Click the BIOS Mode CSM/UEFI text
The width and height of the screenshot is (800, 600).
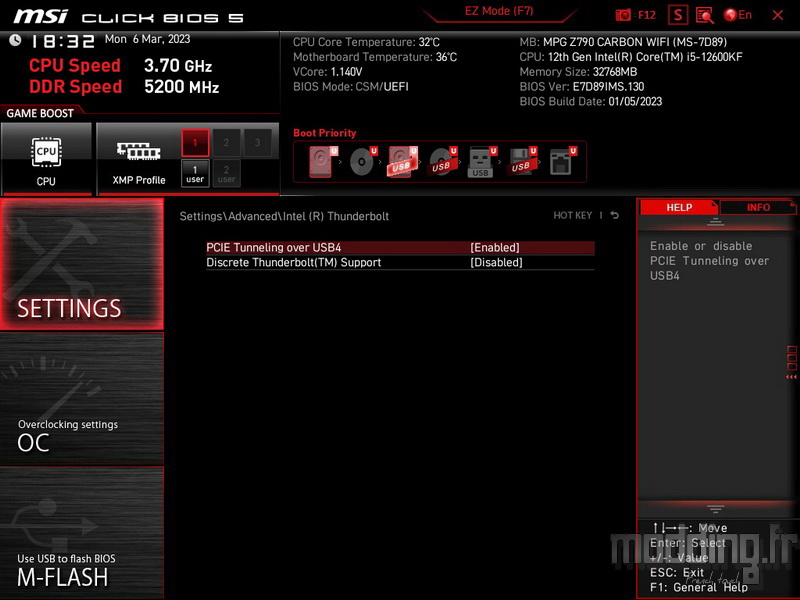coord(351,87)
